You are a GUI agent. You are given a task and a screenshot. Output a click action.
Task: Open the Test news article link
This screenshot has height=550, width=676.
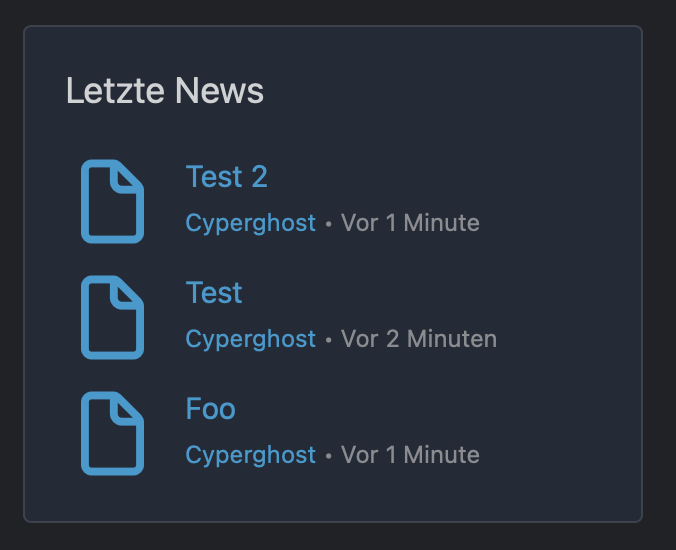(x=214, y=293)
